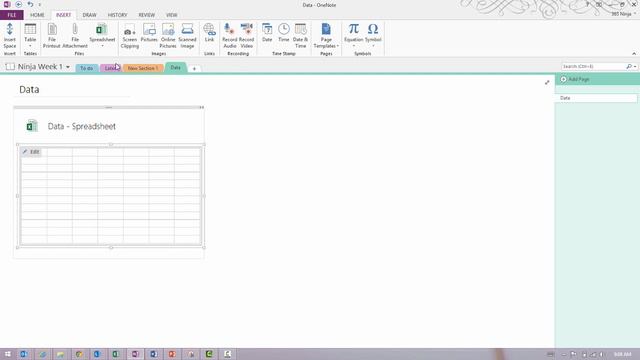
Task: Click the Back arrow in quick access toolbar
Action: (x=18, y=4)
